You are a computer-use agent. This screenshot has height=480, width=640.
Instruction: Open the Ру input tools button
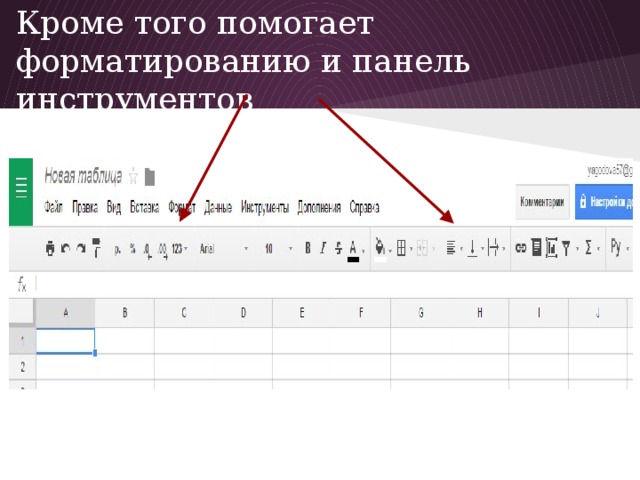coord(616,247)
